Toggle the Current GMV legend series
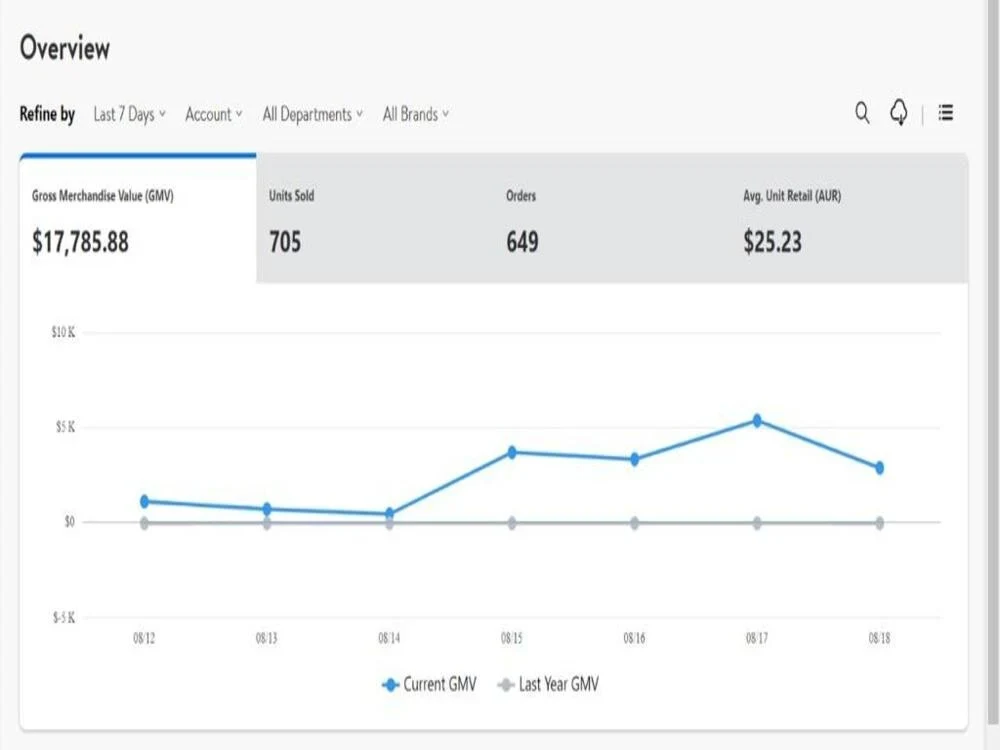 tap(429, 684)
